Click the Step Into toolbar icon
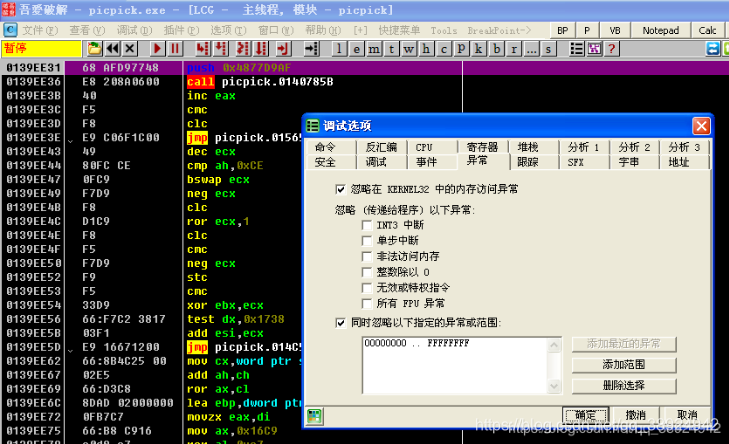 click(x=202, y=48)
